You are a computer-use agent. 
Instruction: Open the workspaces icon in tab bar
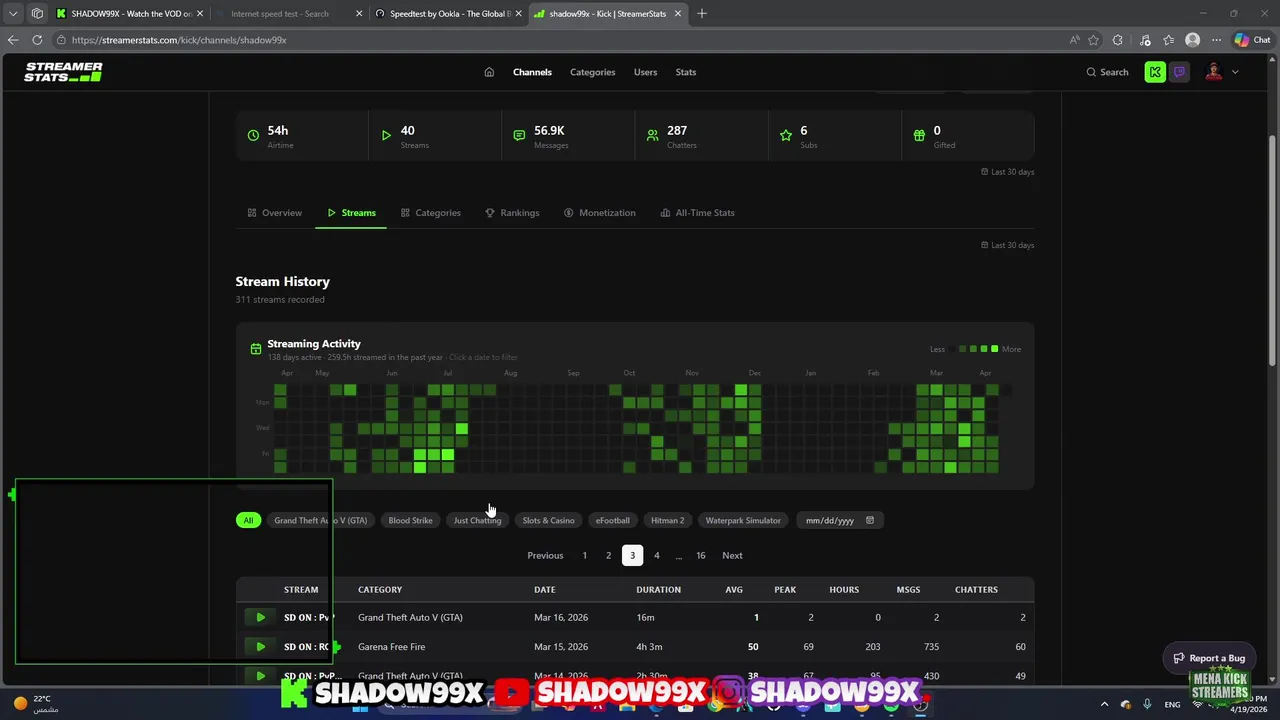(37, 14)
